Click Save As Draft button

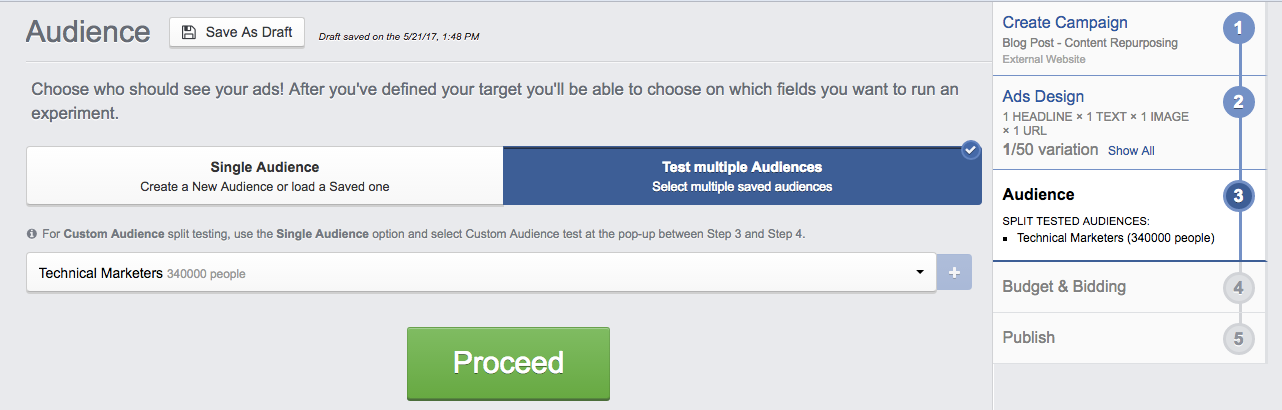[237, 32]
